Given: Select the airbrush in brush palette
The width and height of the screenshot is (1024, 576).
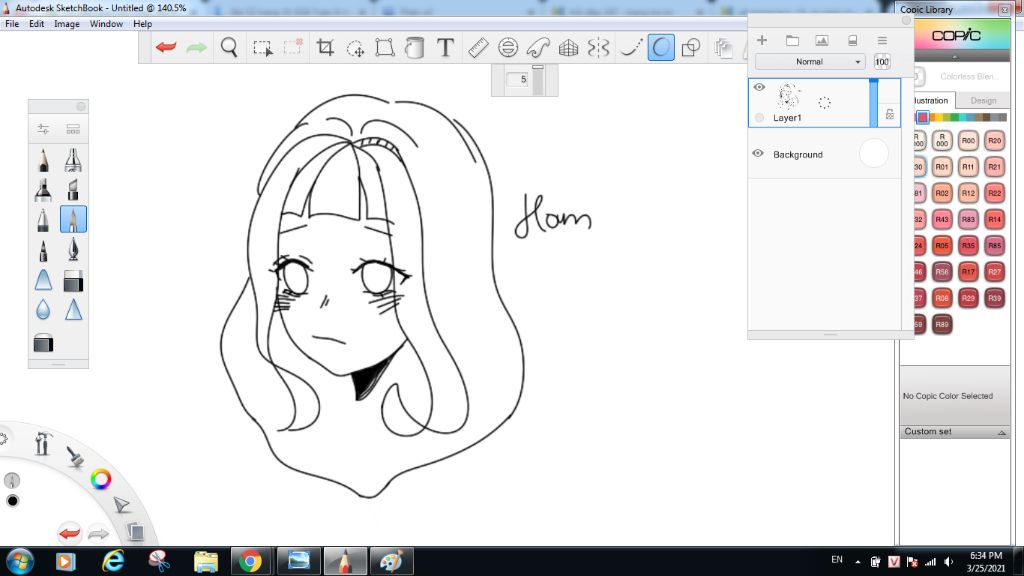Looking at the screenshot, I should click(x=73, y=160).
